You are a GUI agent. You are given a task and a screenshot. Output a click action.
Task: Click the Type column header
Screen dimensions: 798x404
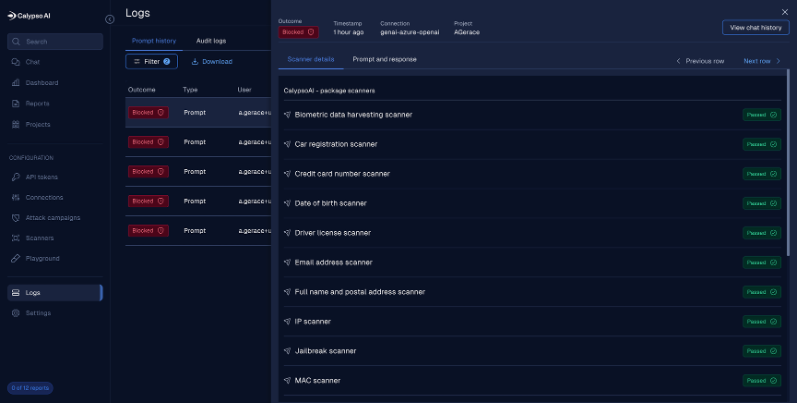pos(190,90)
